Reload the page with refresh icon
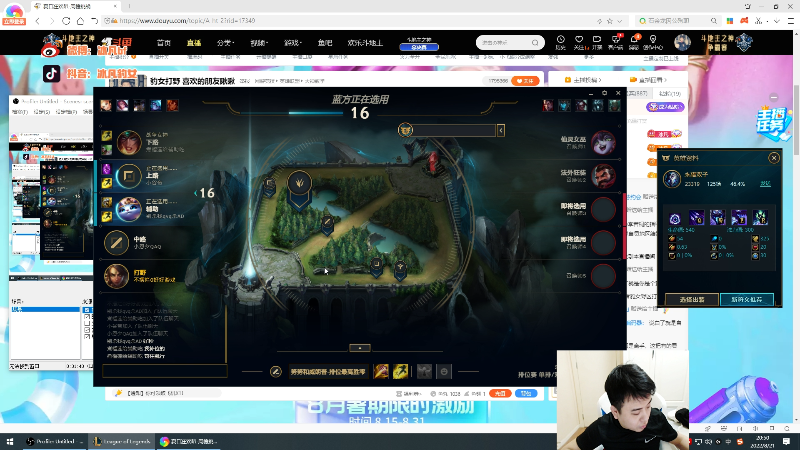This screenshot has width=800, height=450. point(66,21)
